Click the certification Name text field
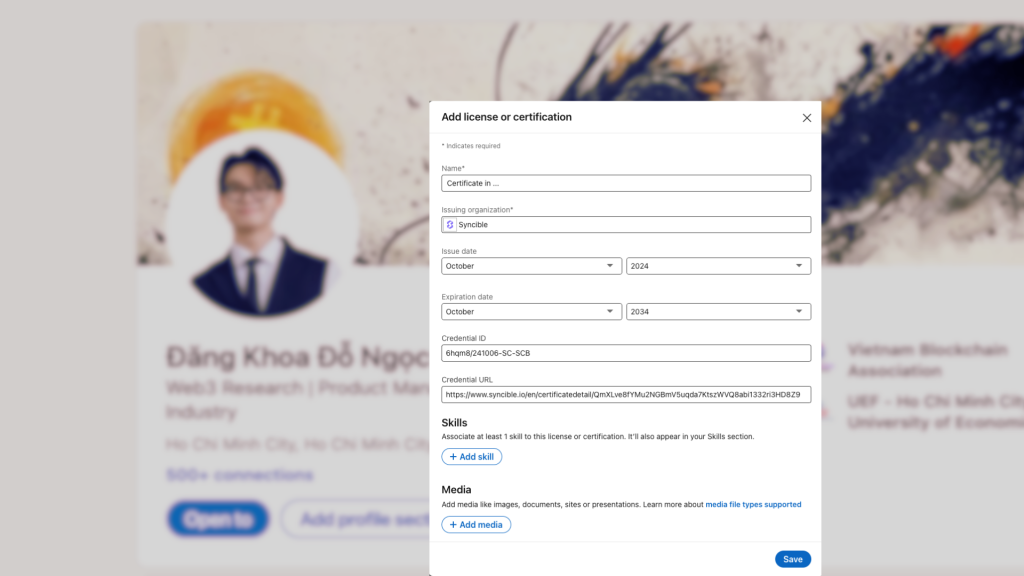1024x576 pixels. (x=626, y=183)
